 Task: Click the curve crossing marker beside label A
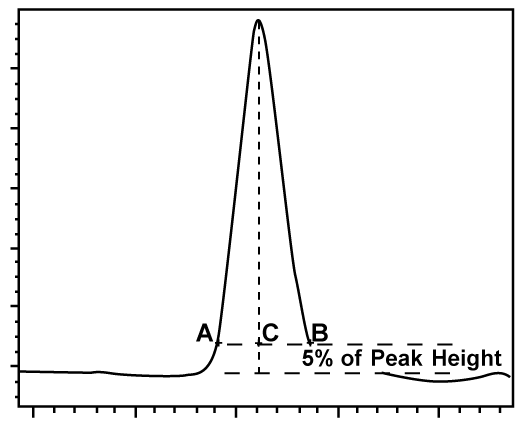(x=217, y=343)
